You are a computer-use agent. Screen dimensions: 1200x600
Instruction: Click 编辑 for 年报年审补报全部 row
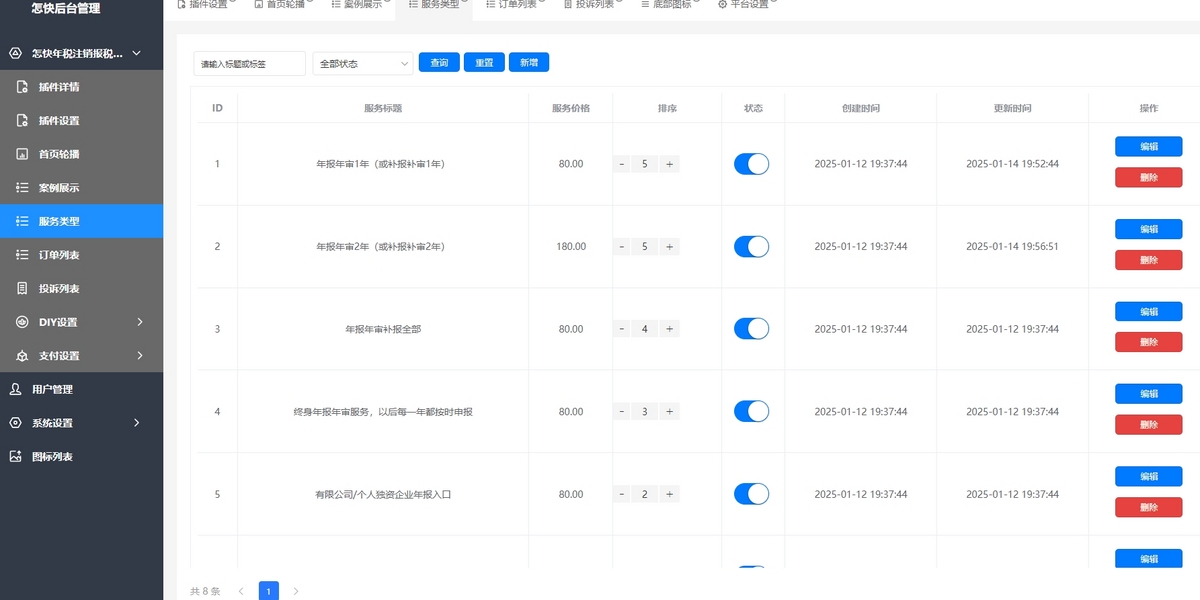(1149, 312)
